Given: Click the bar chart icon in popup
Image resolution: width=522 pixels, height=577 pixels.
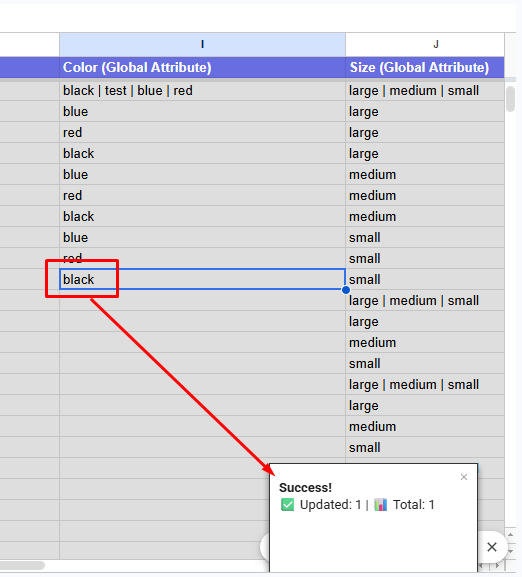Looking at the screenshot, I should coord(381,505).
